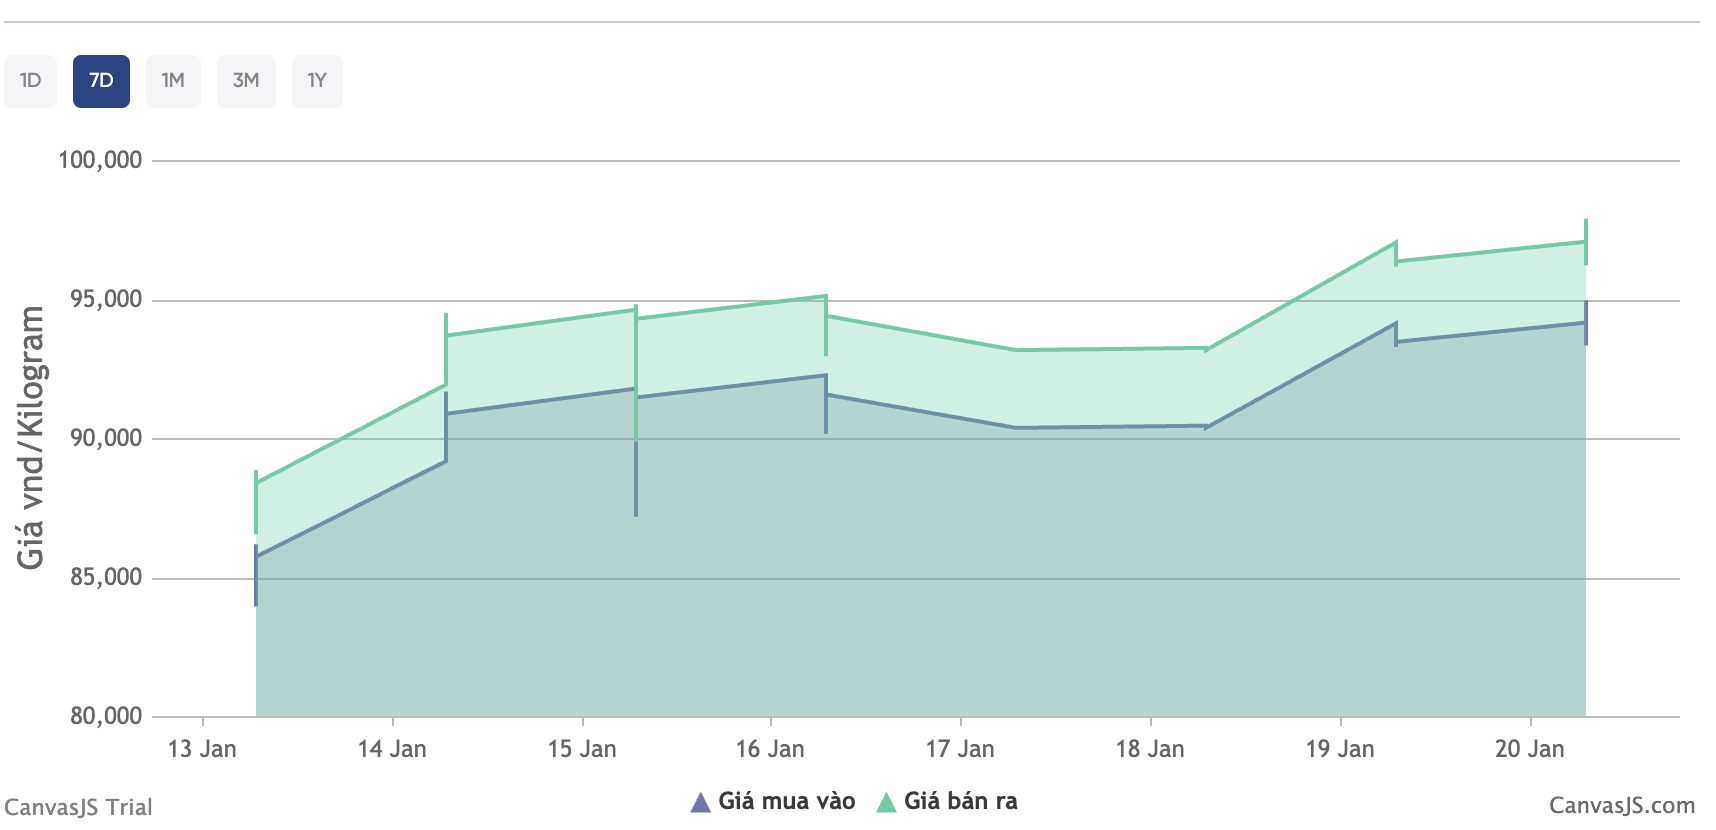The width and height of the screenshot is (1716, 830).
Task: Click the '100,000' y-axis label
Action: [x=100, y=160]
